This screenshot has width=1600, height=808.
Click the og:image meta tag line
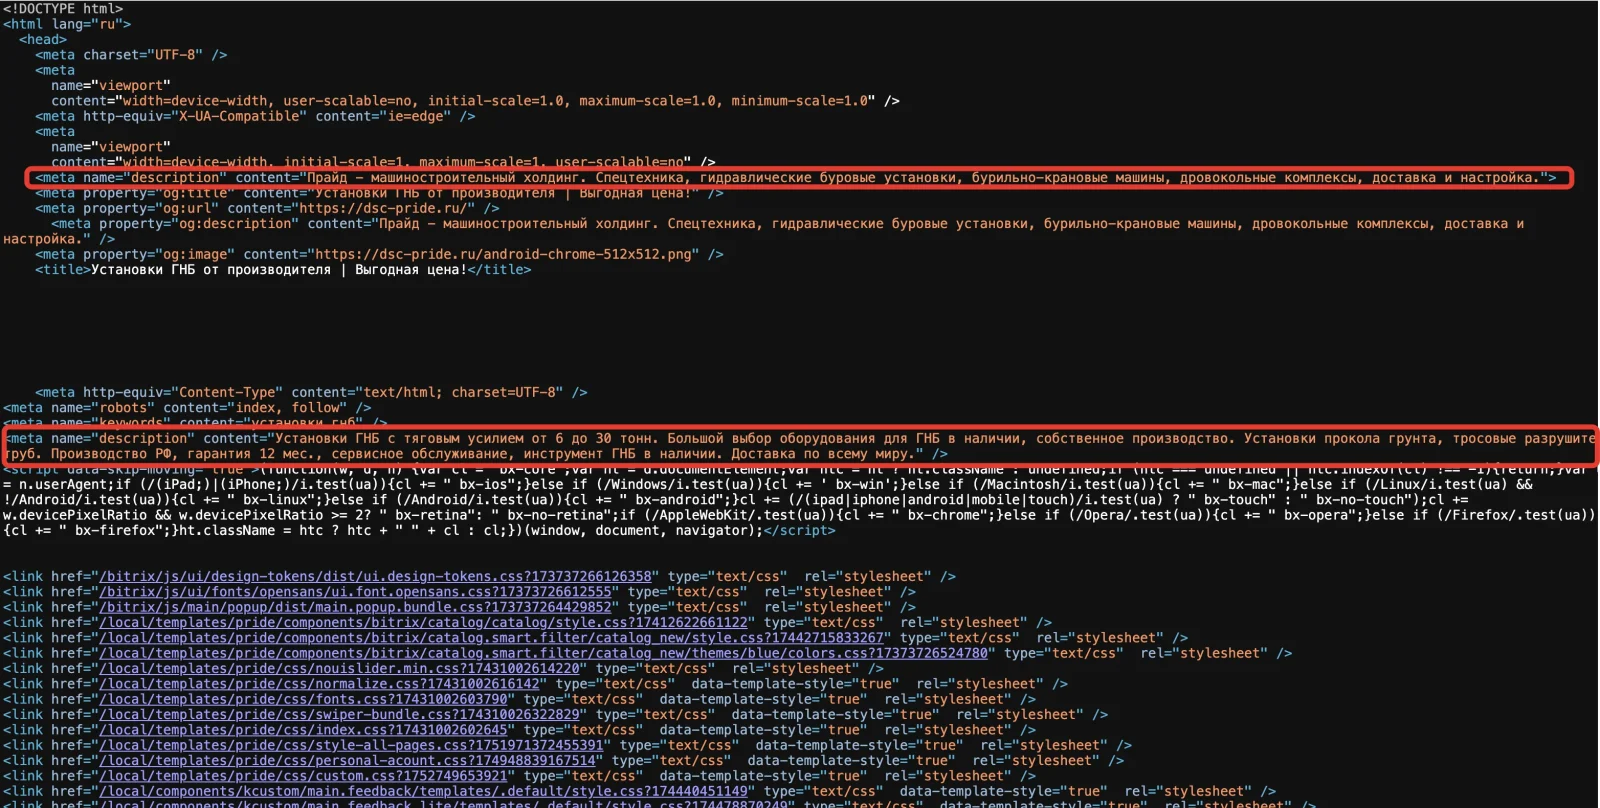pyautogui.click(x=379, y=255)
